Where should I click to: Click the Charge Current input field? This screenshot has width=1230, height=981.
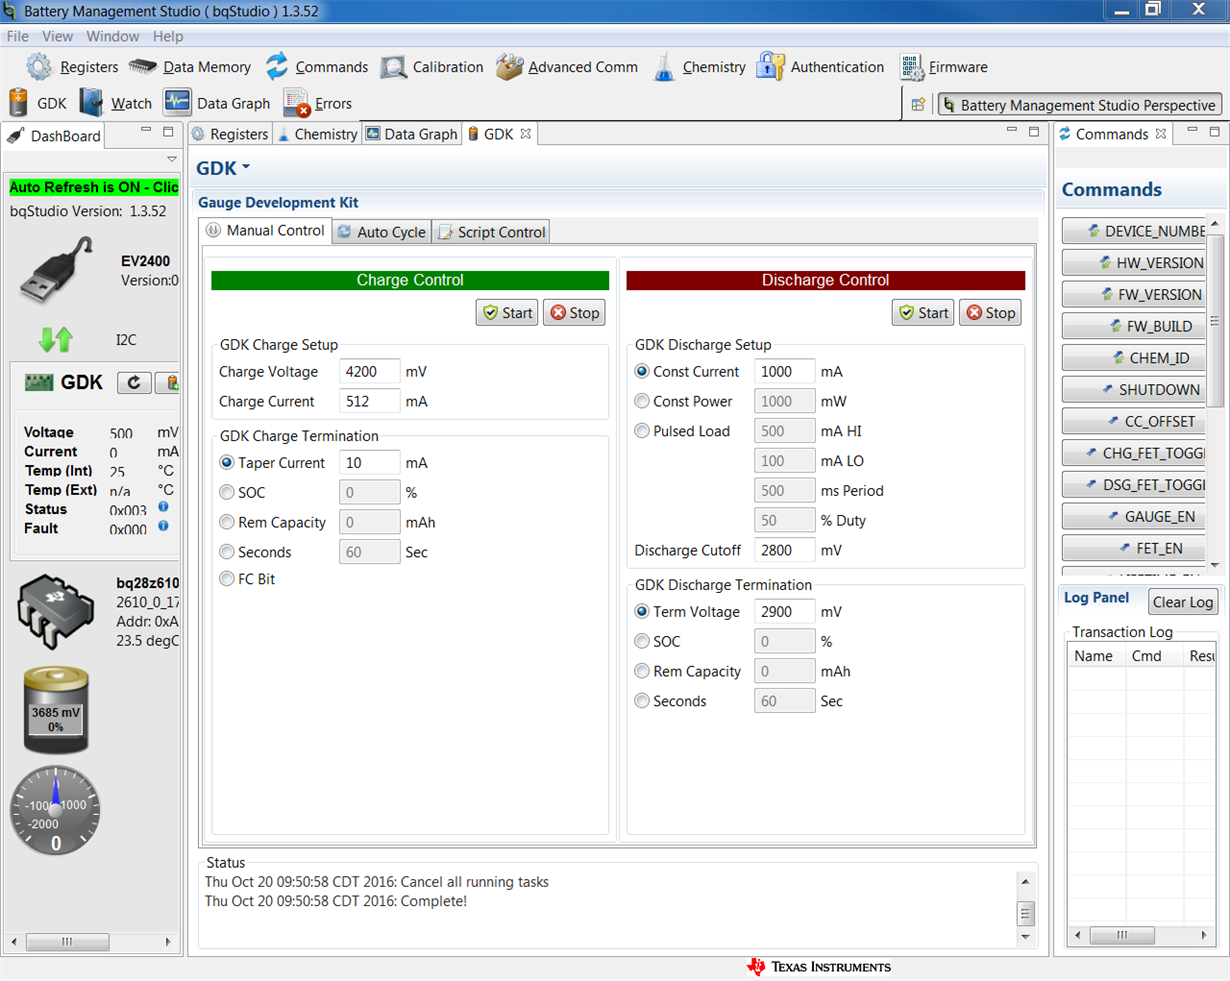(369, 401)
